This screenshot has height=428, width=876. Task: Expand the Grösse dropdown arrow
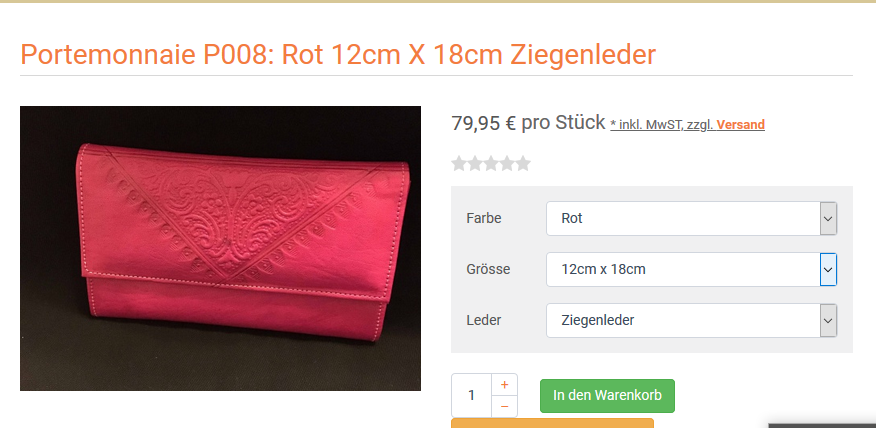click(x=828, y=269)
